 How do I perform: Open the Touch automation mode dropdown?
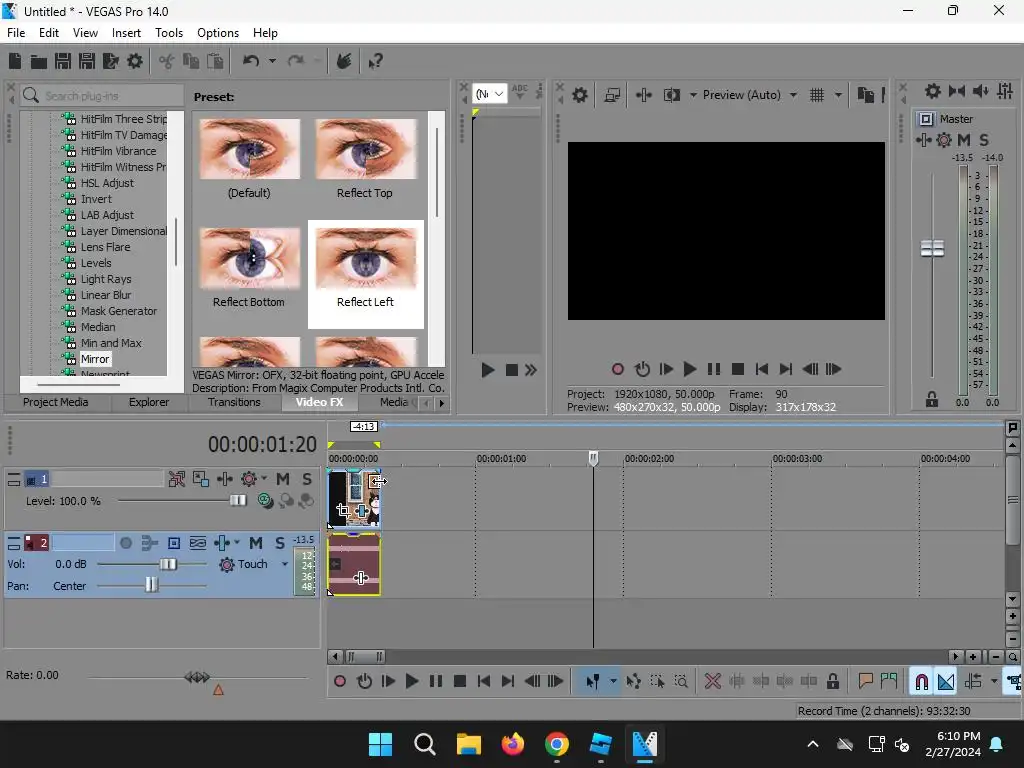[285, 564]
